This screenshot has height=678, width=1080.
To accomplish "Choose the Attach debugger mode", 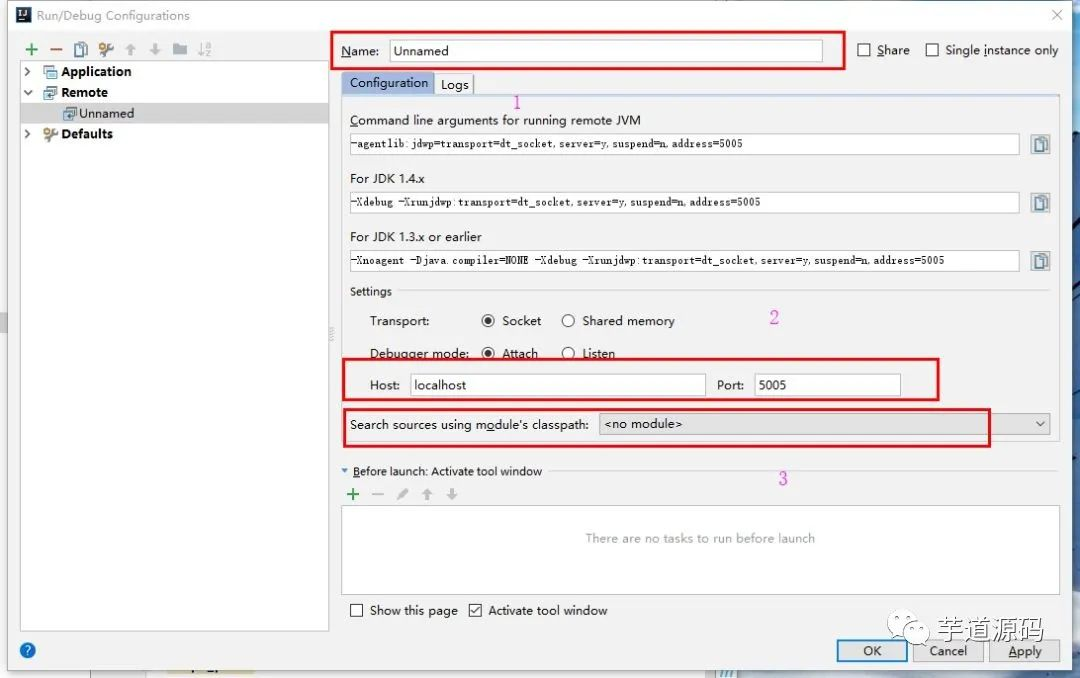I will click(x=488, y=353).
